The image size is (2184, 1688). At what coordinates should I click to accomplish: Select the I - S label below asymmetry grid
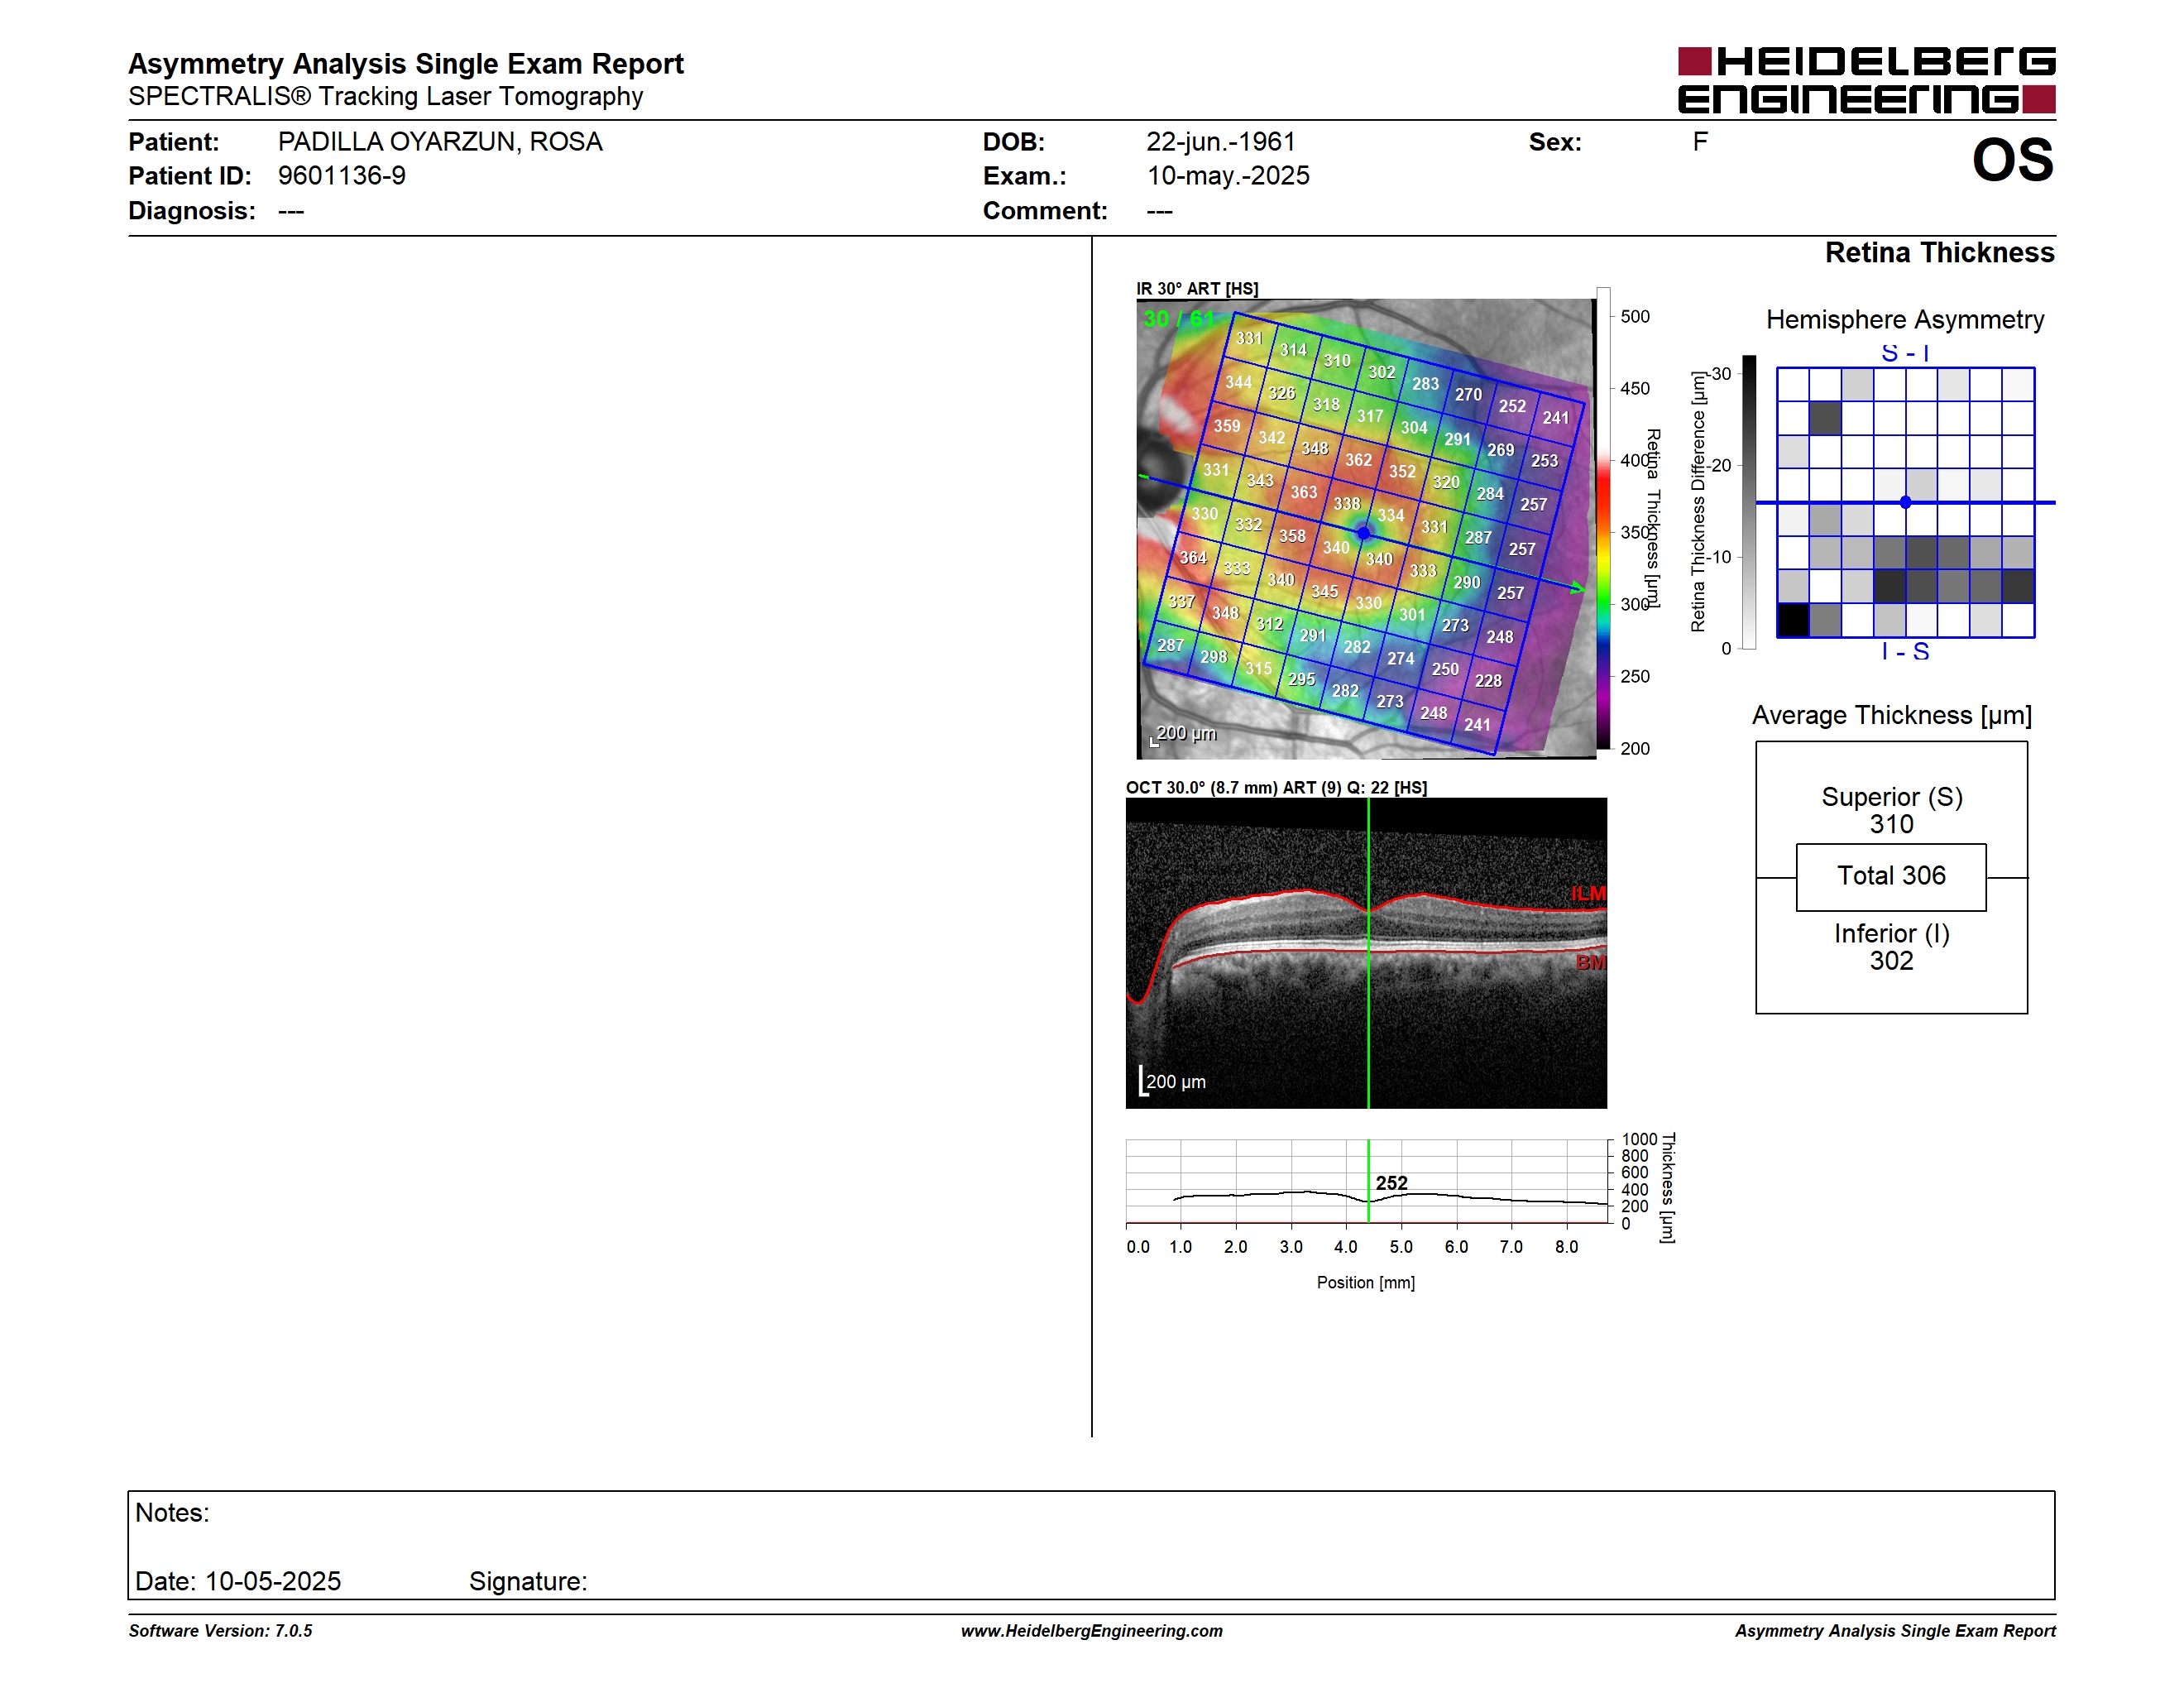(x=1905, y=652)
